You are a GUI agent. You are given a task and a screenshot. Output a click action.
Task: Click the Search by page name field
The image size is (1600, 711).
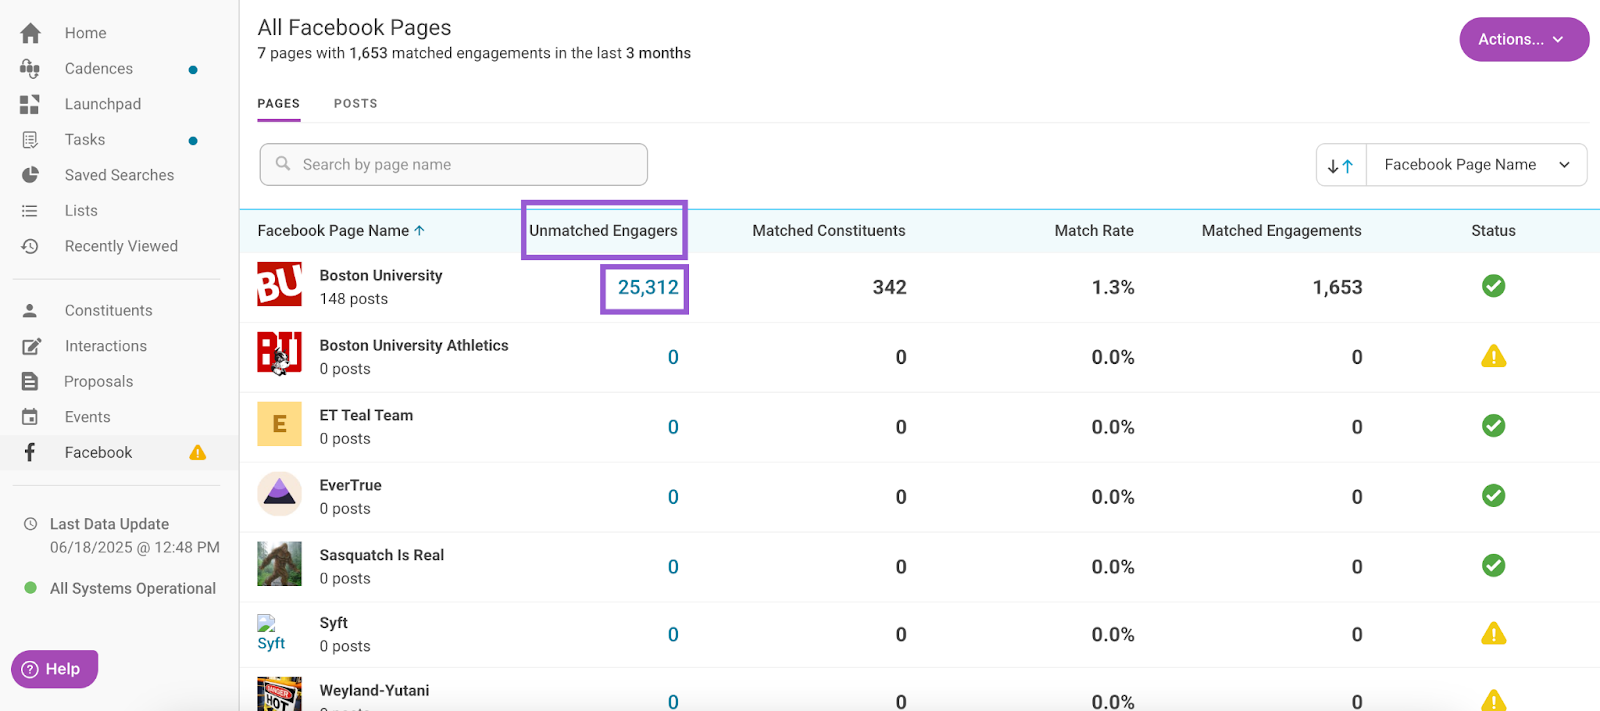pos(454,164)
